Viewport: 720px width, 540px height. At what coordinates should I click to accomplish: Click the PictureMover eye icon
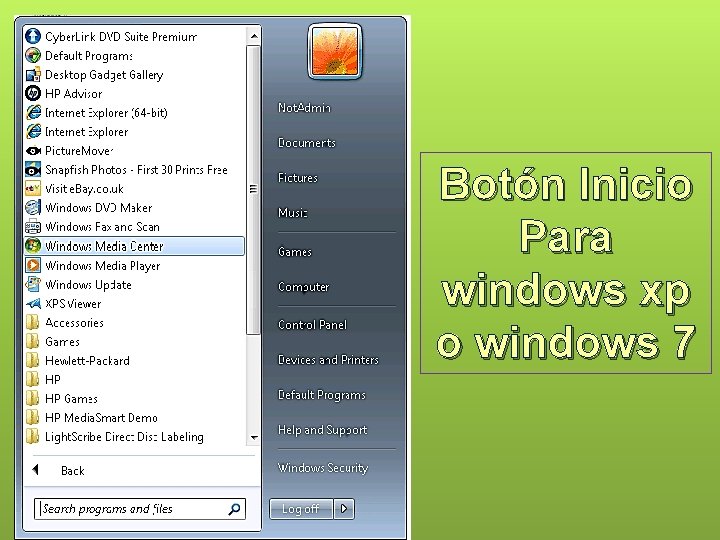click(33, 151)
